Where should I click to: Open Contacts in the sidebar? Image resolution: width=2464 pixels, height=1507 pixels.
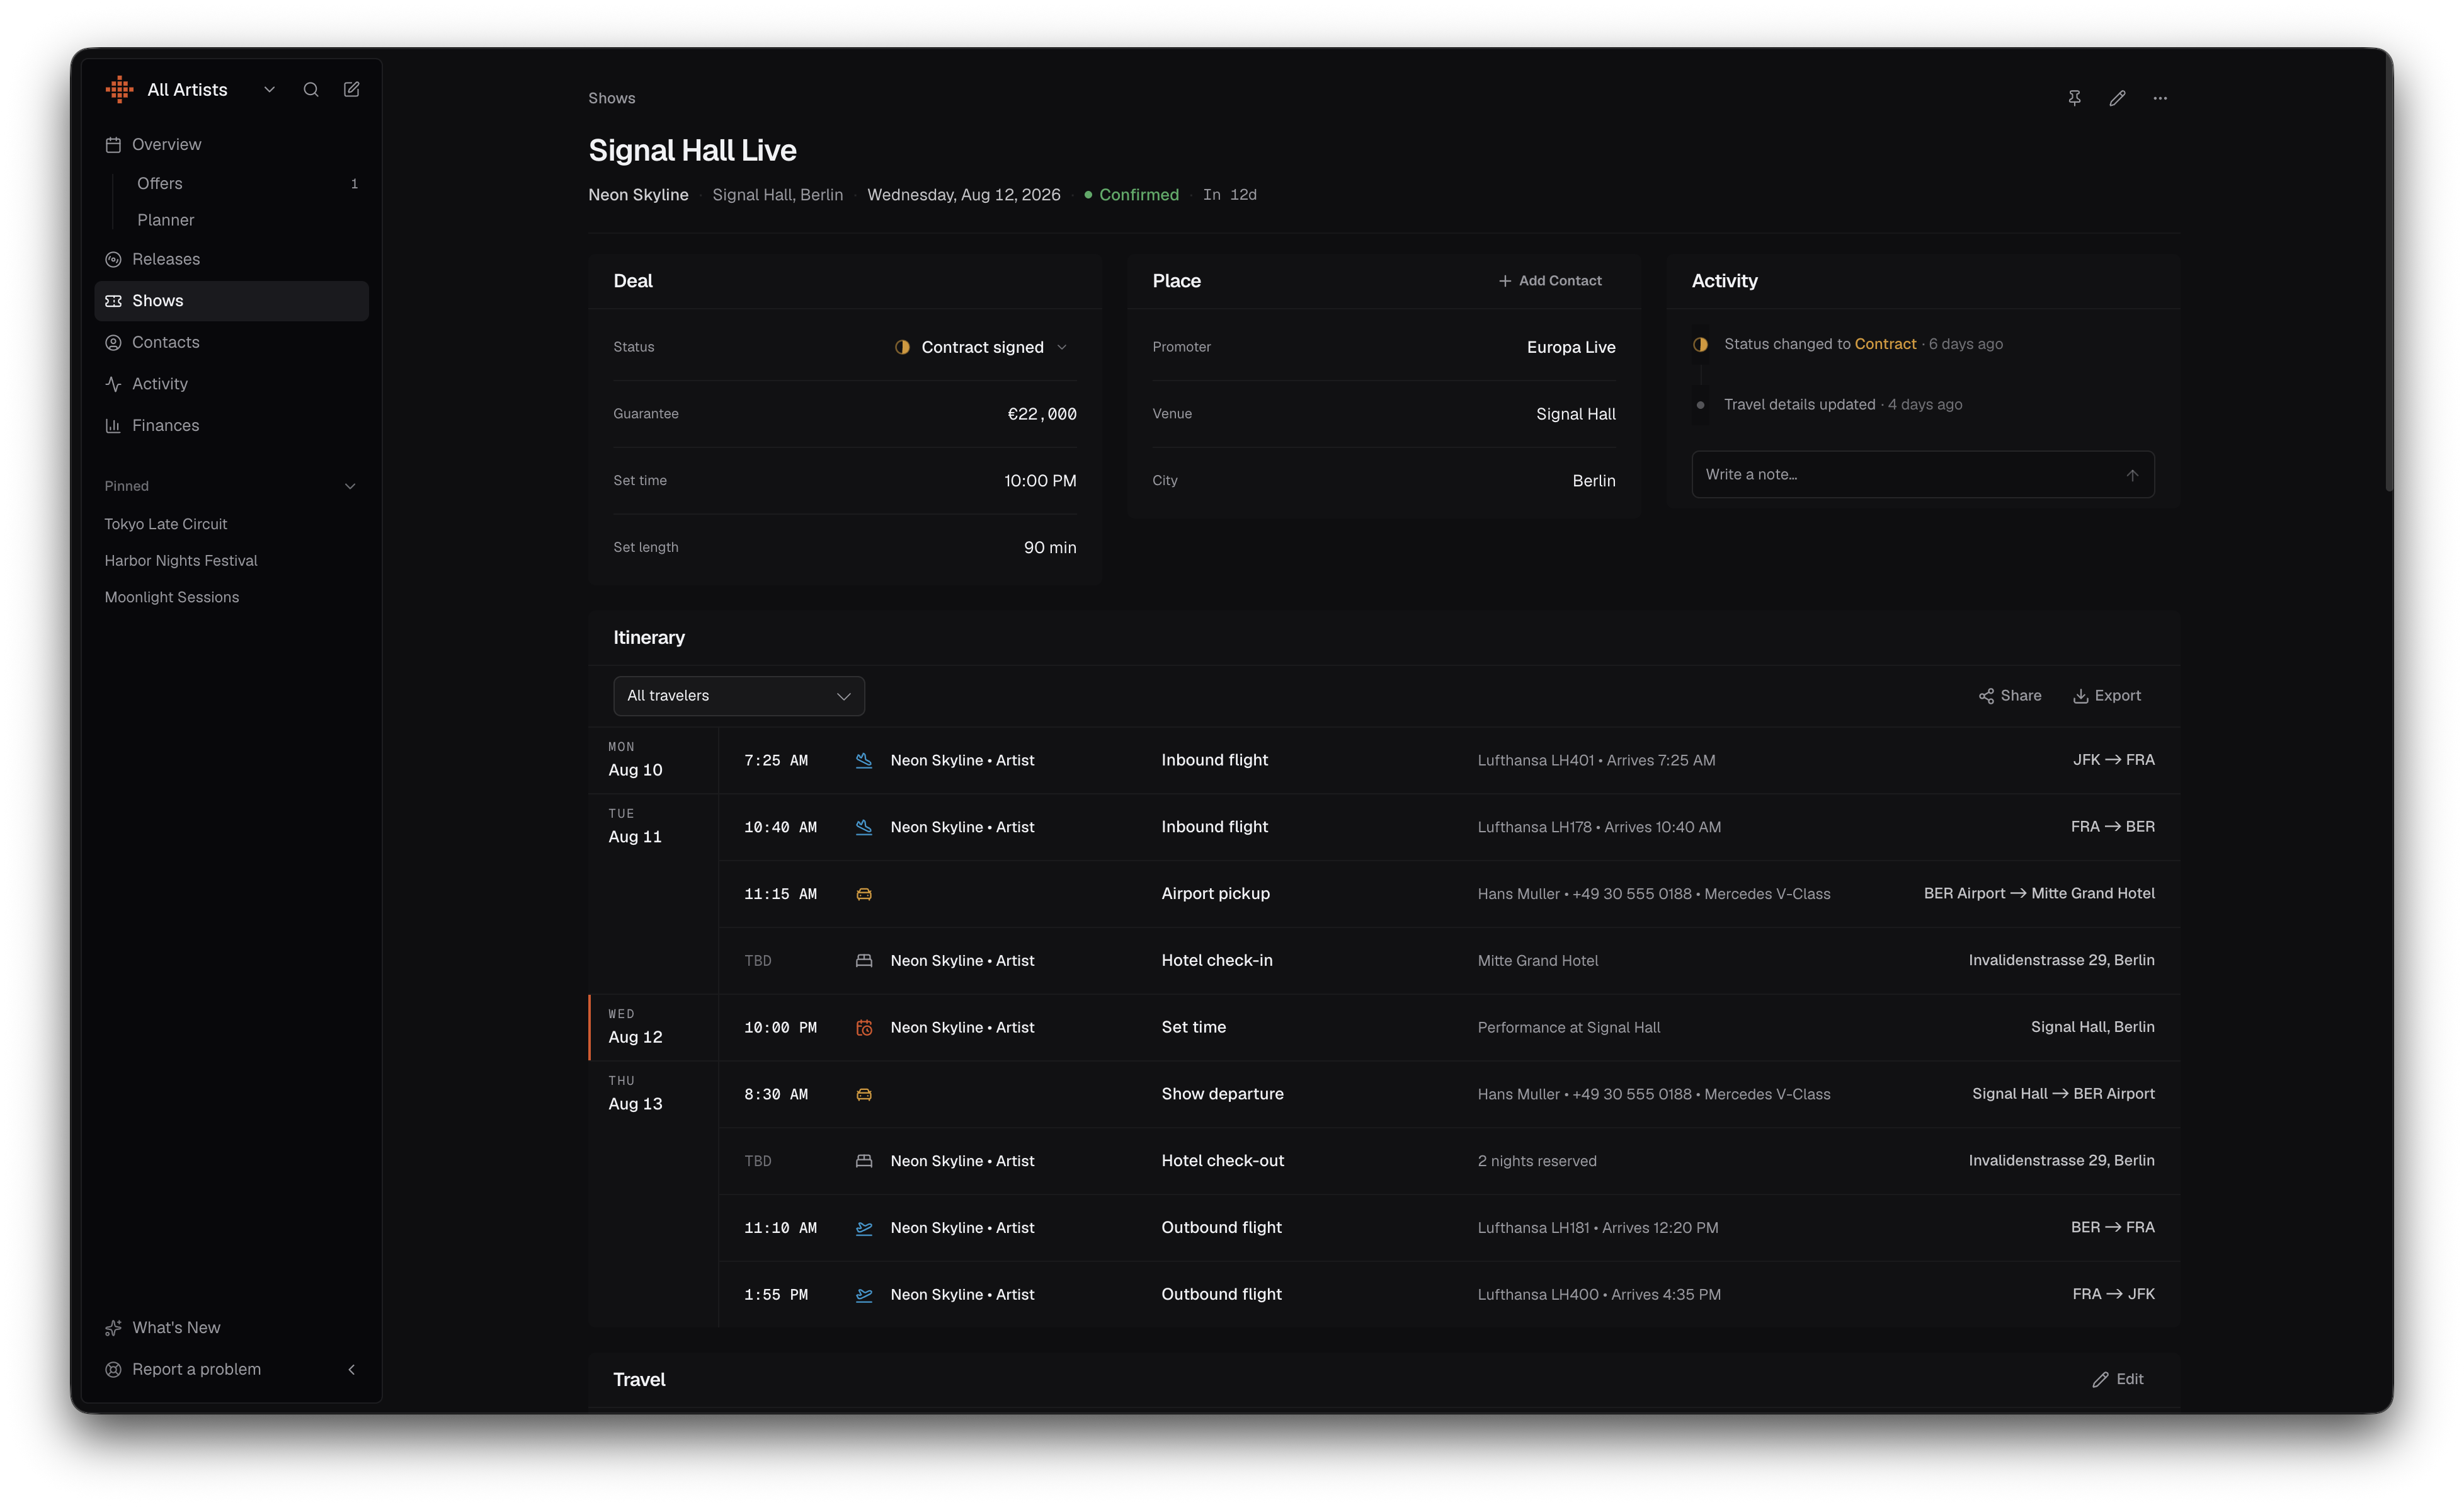click(x=231, y=343)
